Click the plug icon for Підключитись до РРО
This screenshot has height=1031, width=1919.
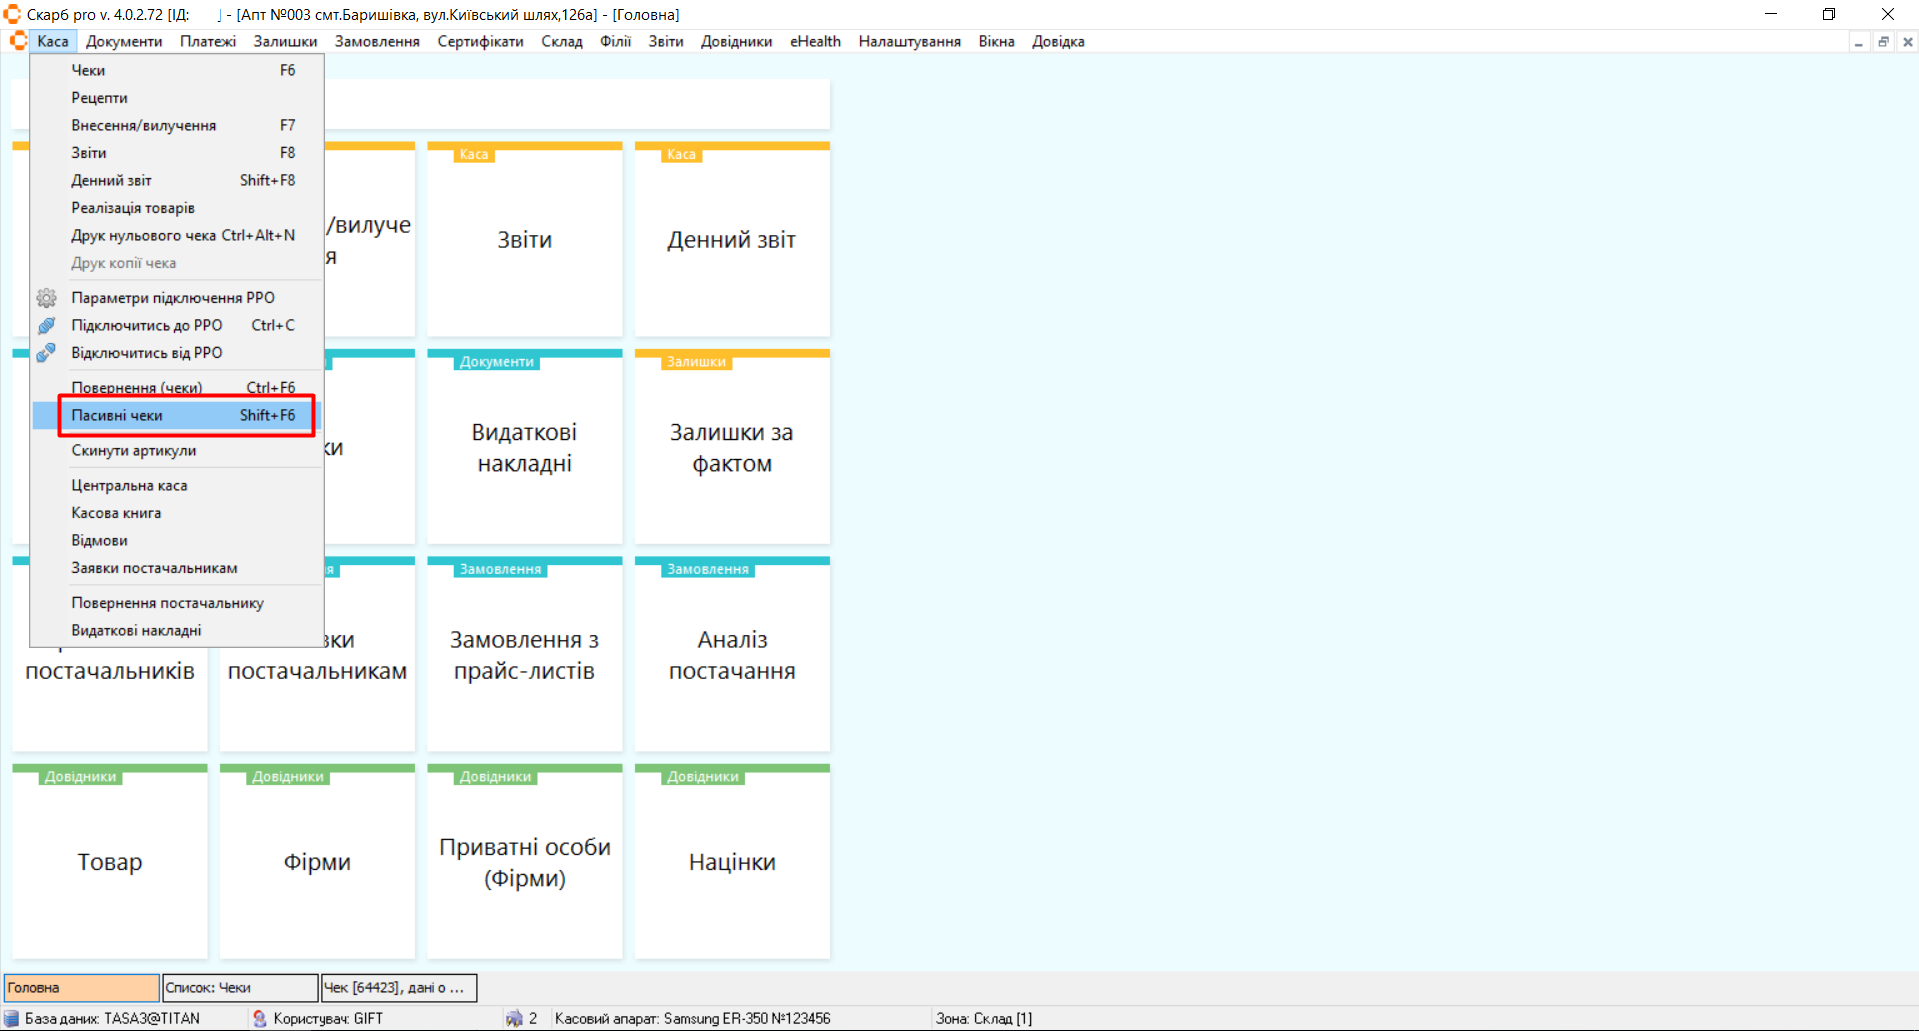(x=46, y=326)
